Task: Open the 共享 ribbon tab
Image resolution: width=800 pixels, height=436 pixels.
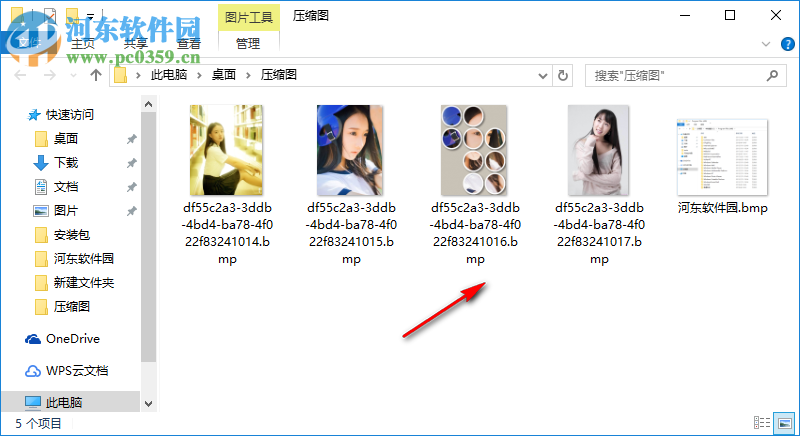Action: [136, 44]
